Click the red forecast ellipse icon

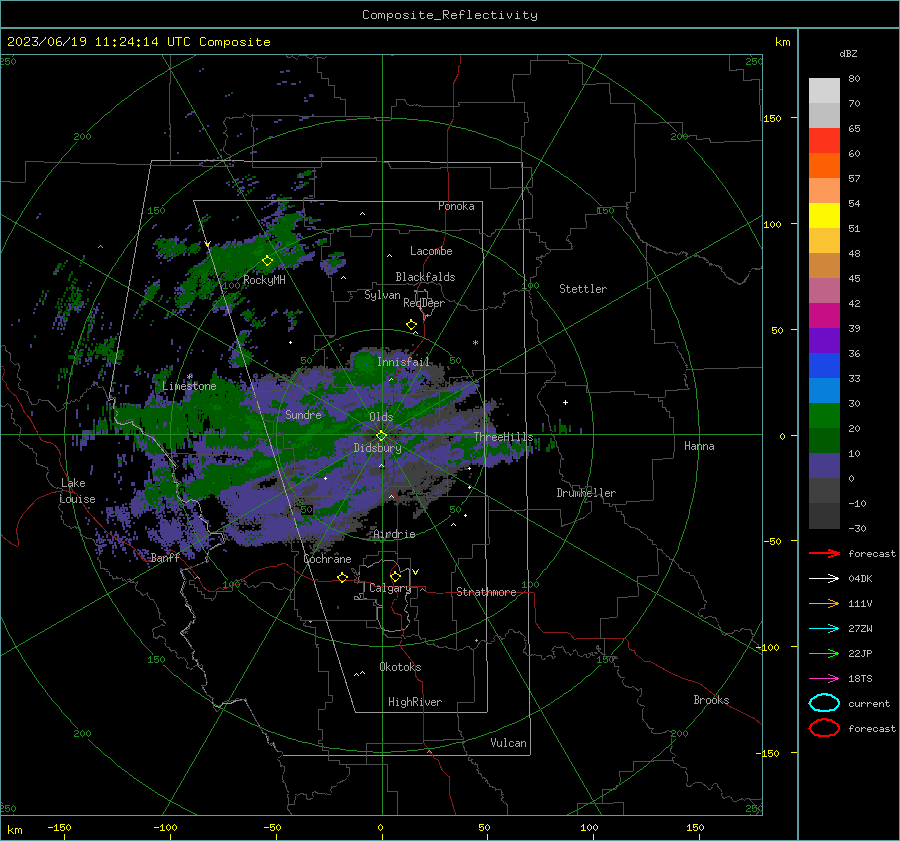coord(824,728)
